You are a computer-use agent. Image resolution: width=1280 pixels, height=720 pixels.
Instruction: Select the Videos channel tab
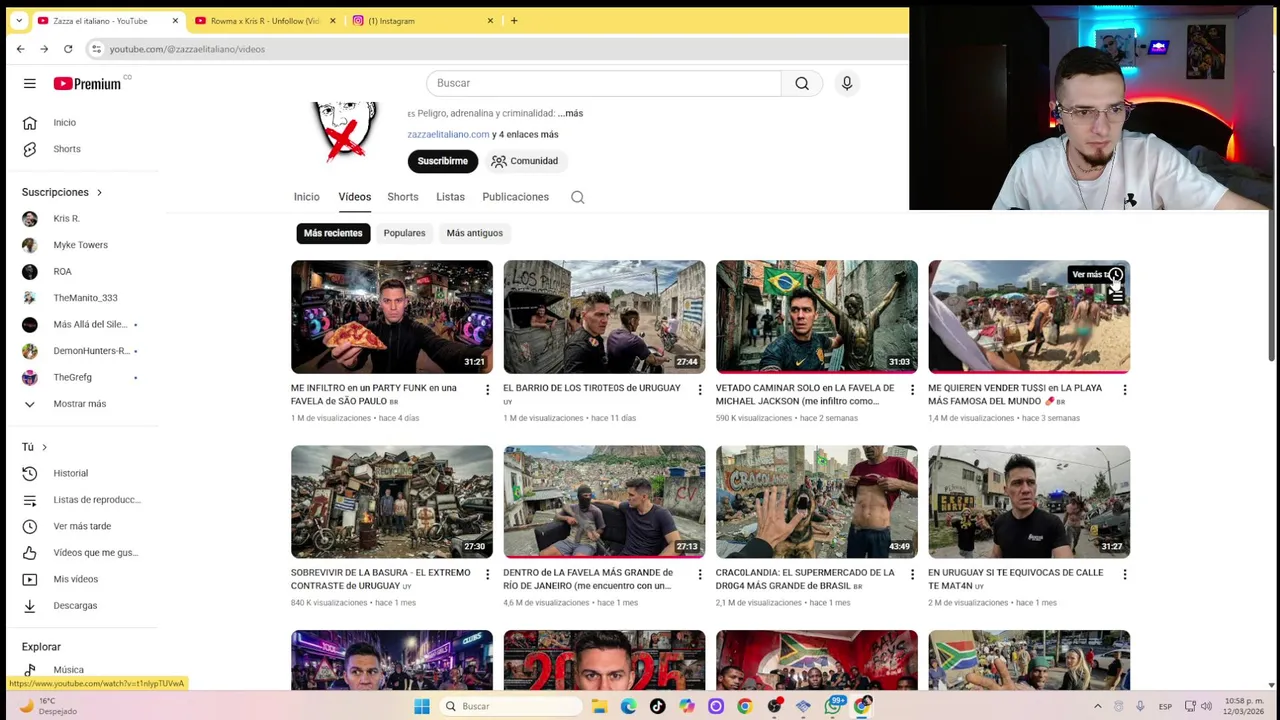354,197
